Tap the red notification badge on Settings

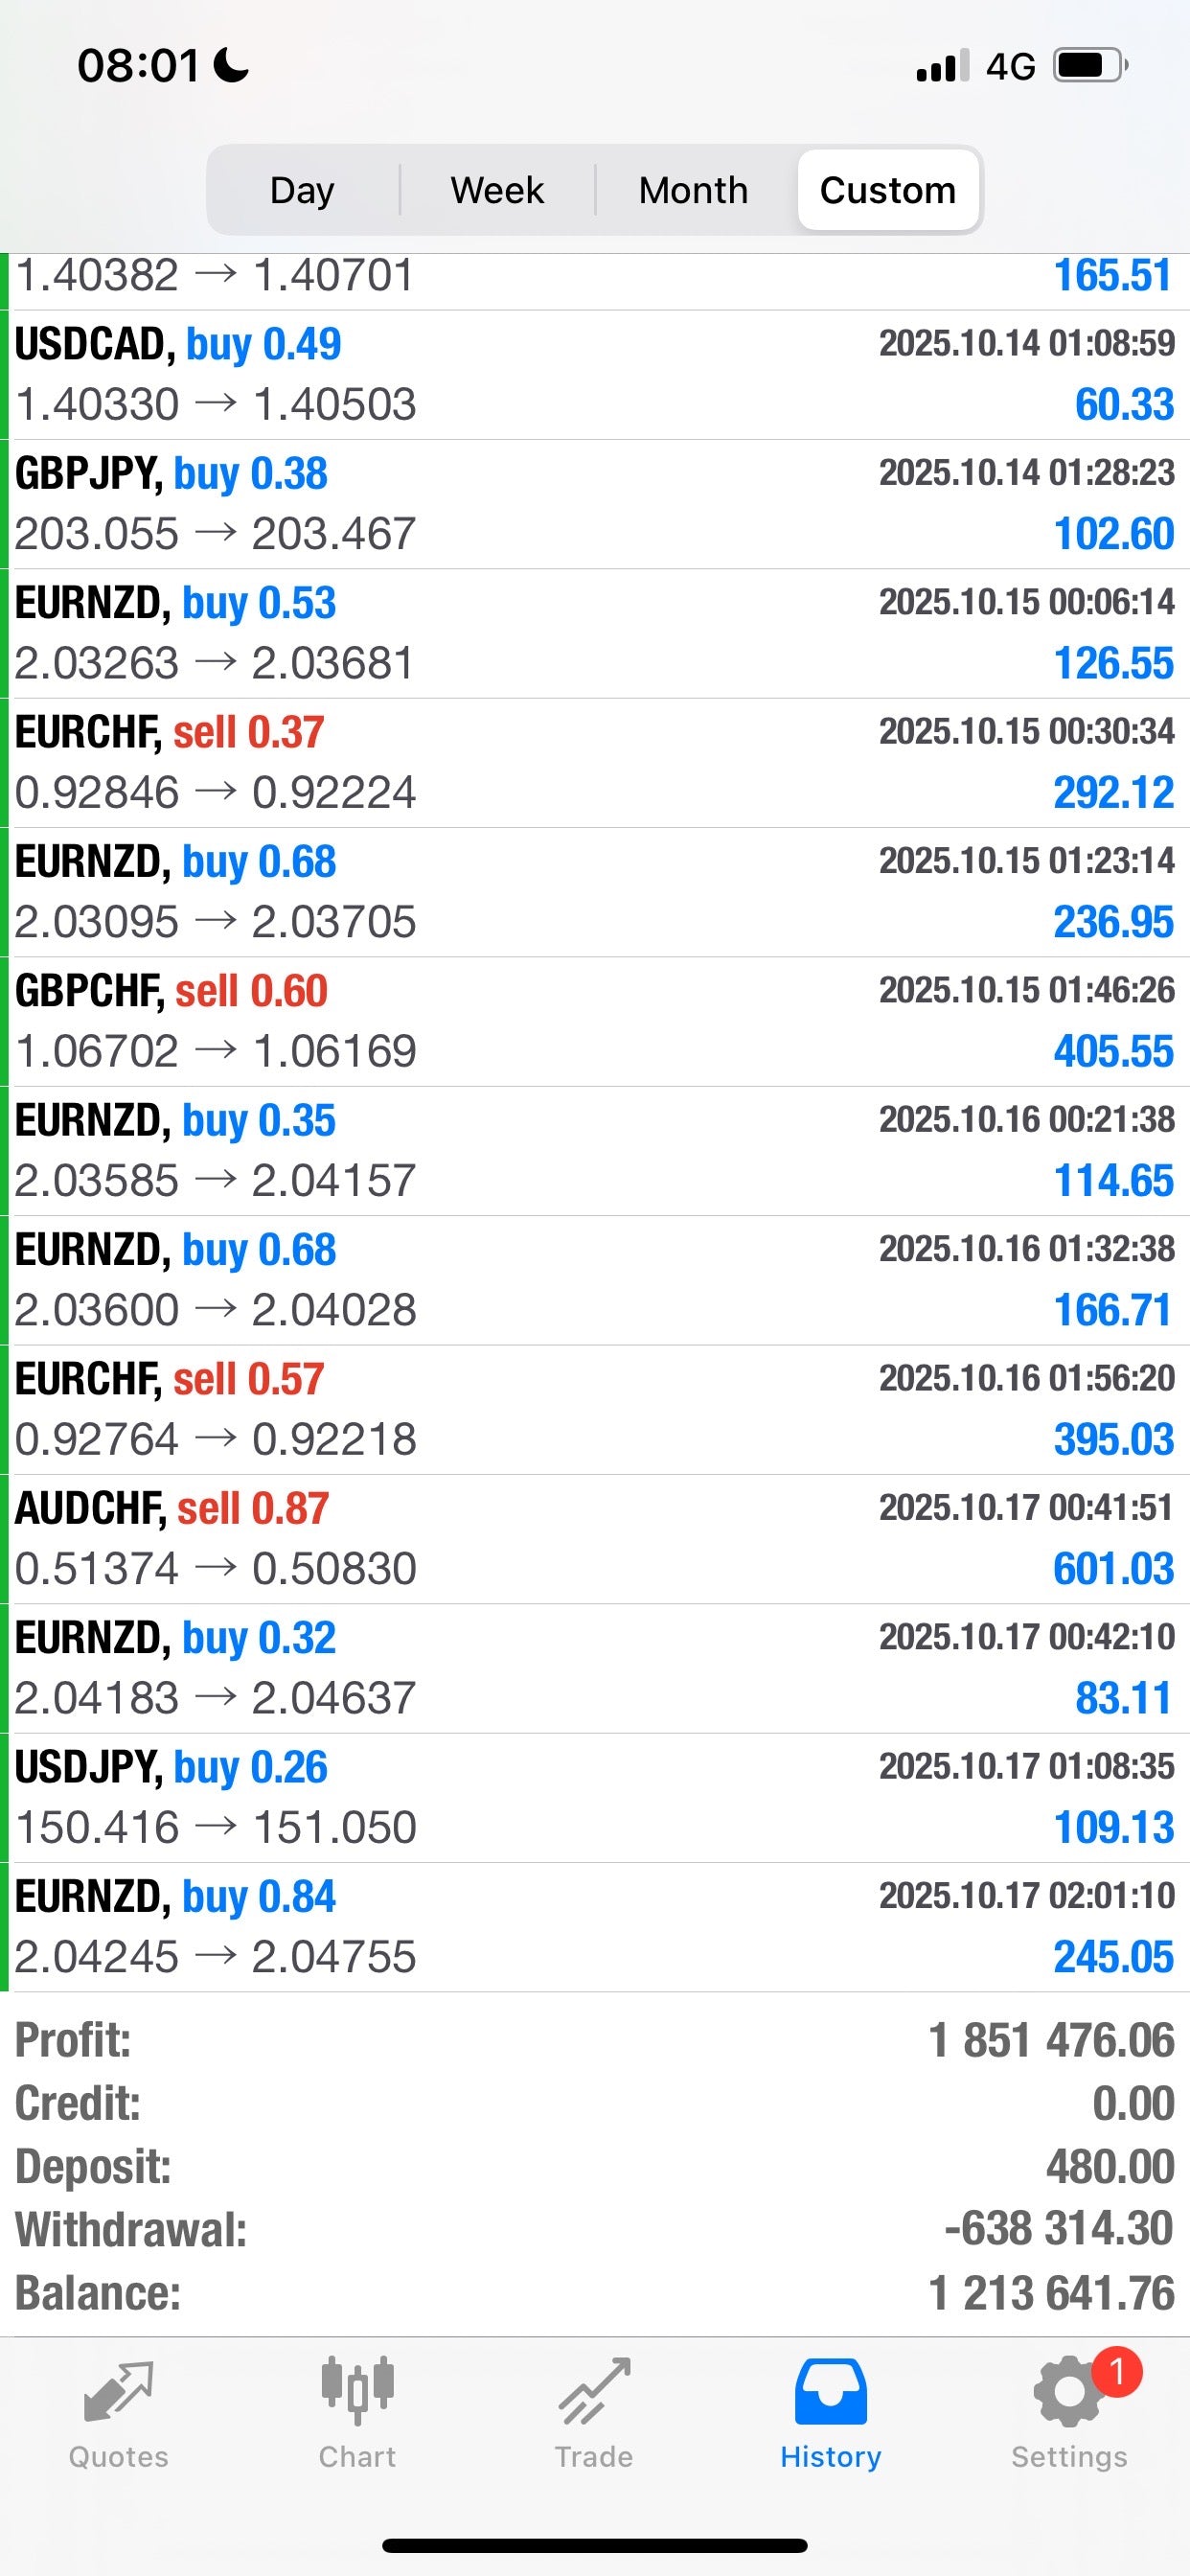[1116, 2371]
